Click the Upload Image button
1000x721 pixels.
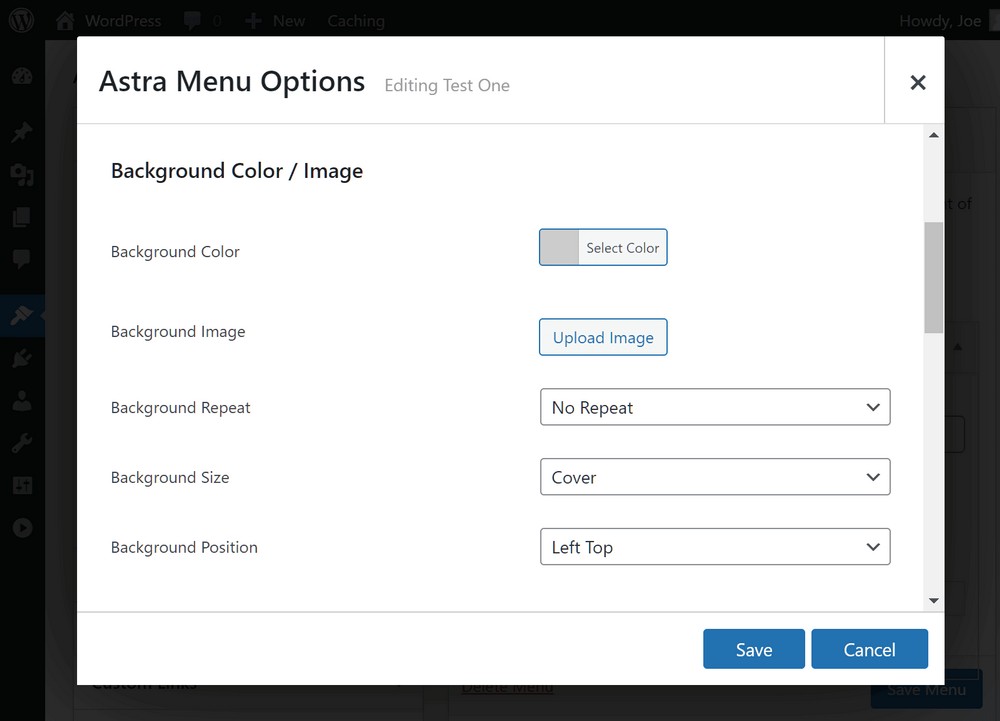(x=603, y=338)
